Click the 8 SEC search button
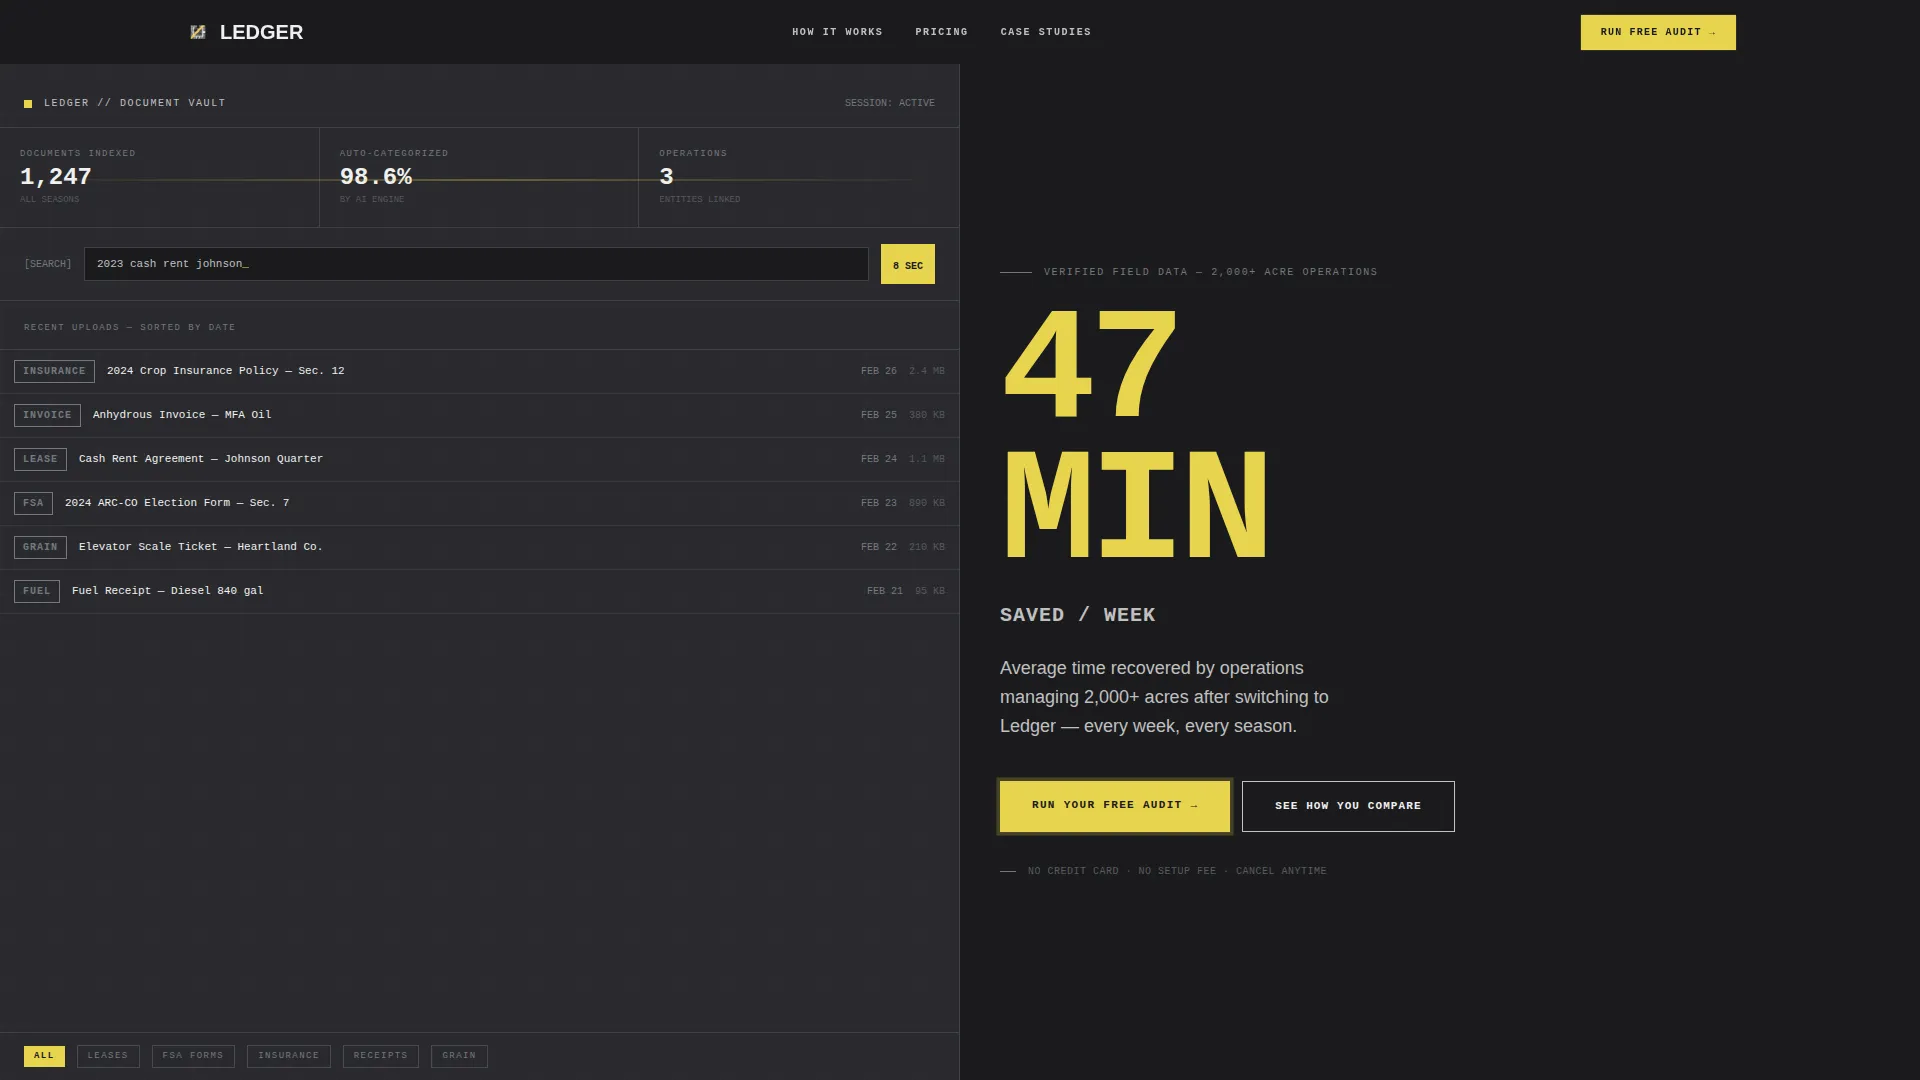 click(908, 264)
